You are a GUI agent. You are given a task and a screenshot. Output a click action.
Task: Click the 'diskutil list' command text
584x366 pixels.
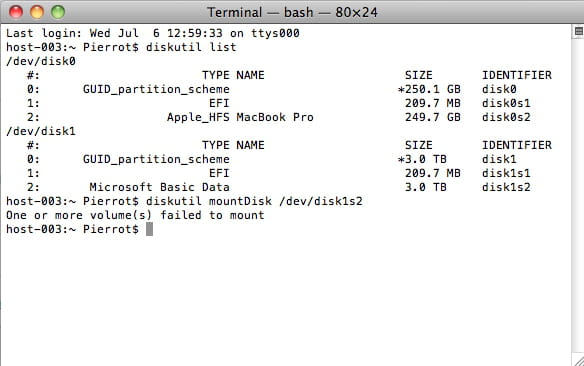(191, 47)
